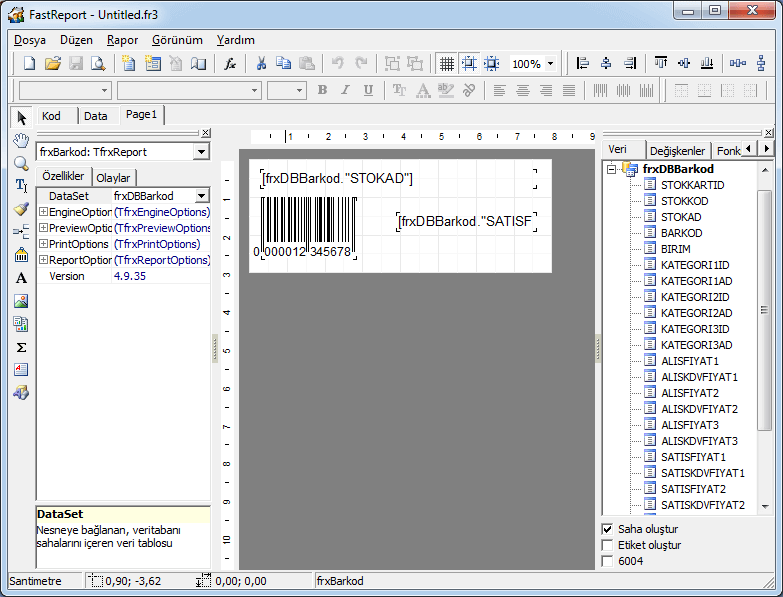This screenshot has width=783, height=597.
Task: Switch to the Kod tab
Action: point(51,116)
